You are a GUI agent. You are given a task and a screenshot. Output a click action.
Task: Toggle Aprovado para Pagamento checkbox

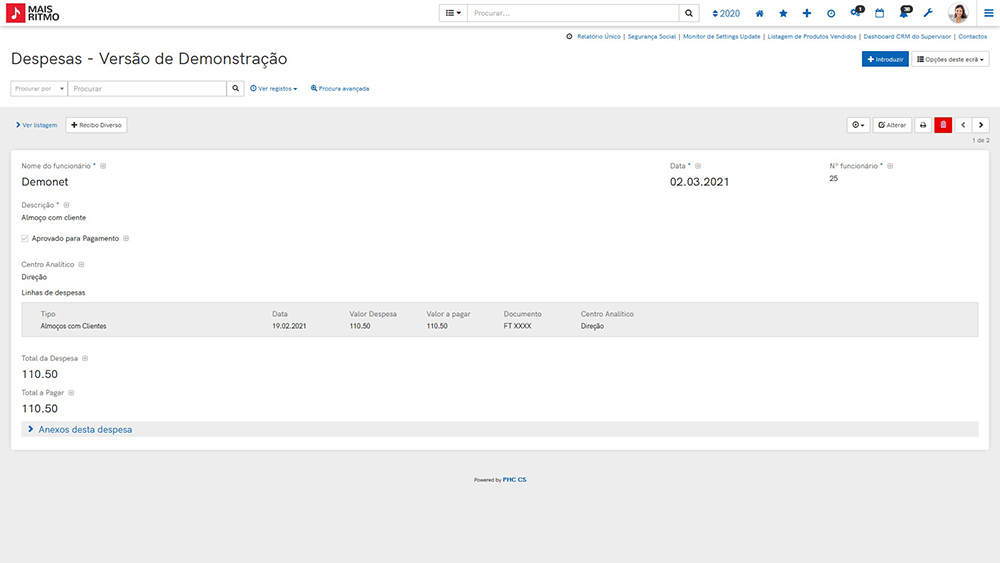(25, 239)
